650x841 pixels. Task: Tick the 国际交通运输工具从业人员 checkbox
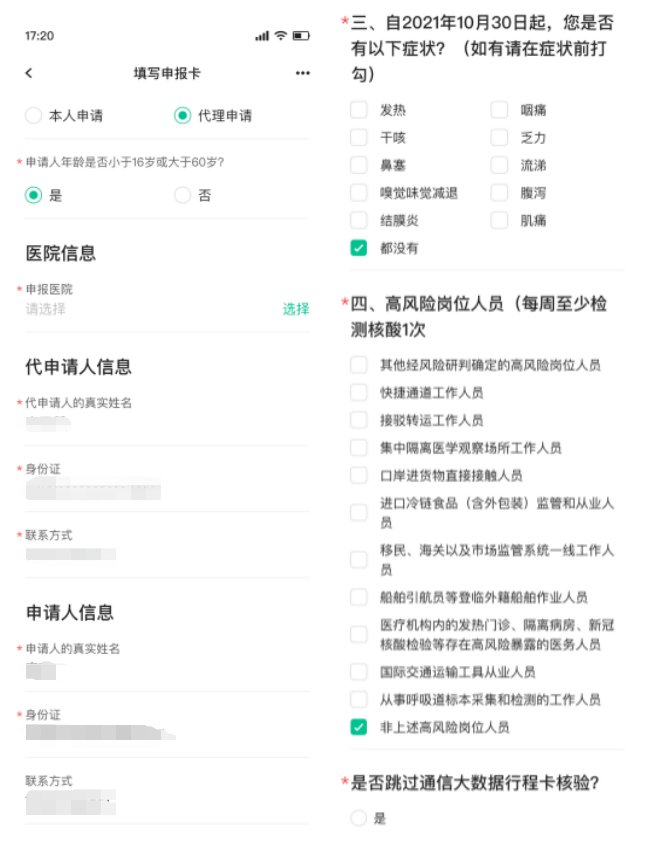(x=359, y=672)
